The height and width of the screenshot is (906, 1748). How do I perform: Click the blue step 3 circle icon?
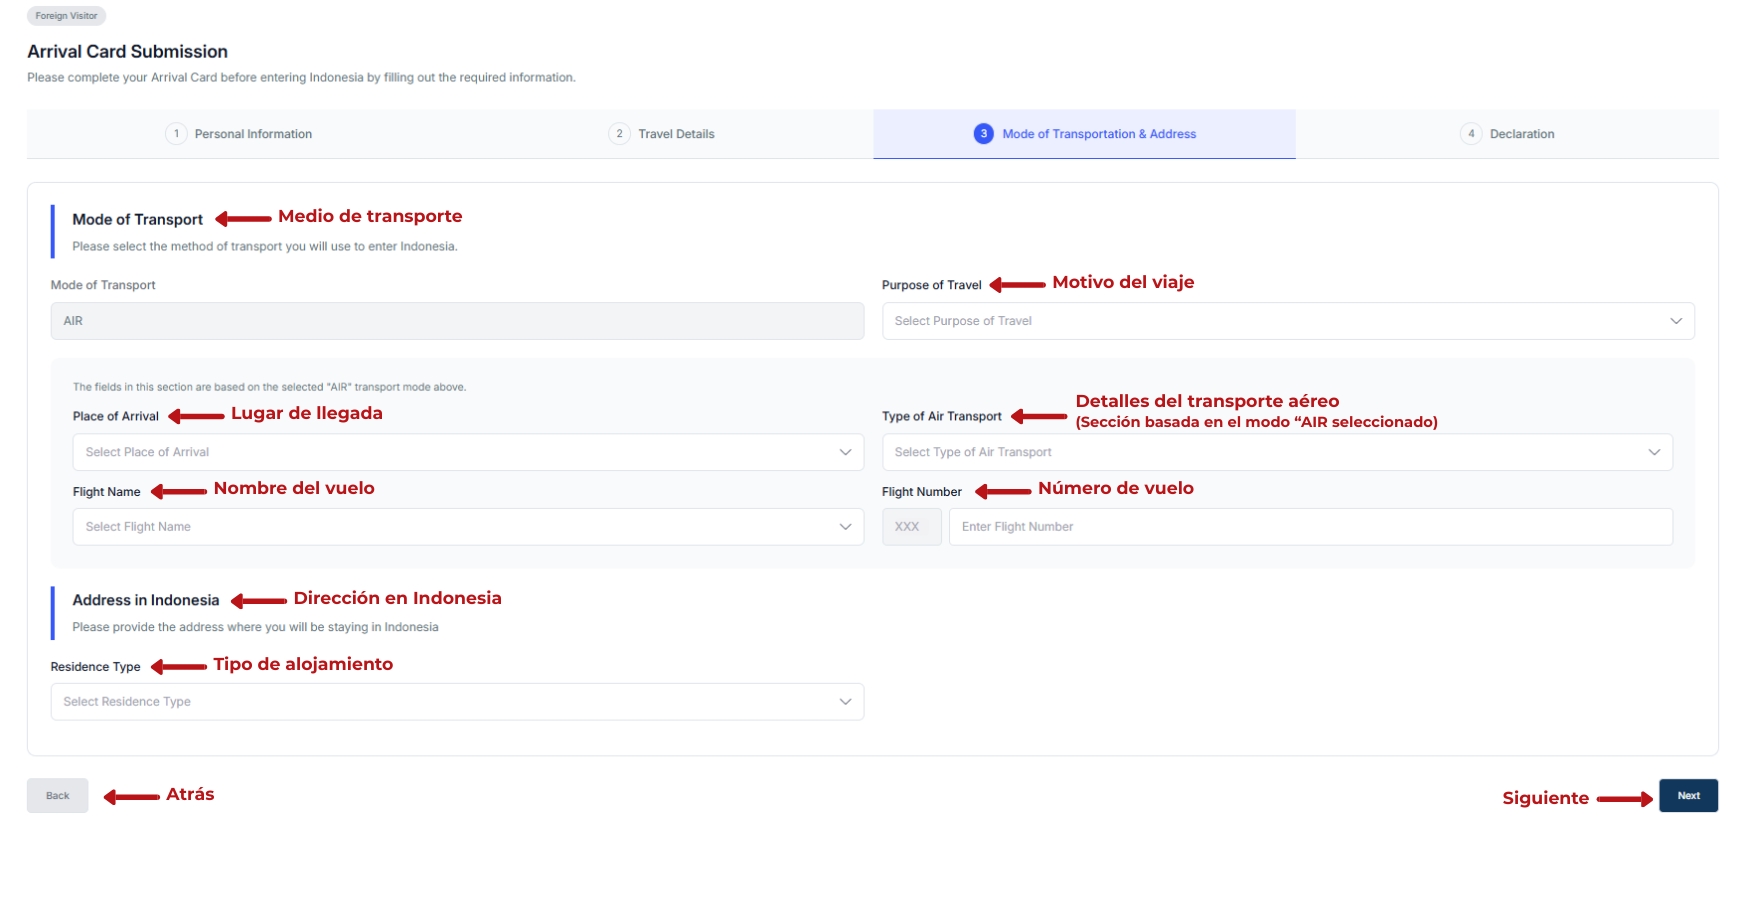tap(983, 134)
